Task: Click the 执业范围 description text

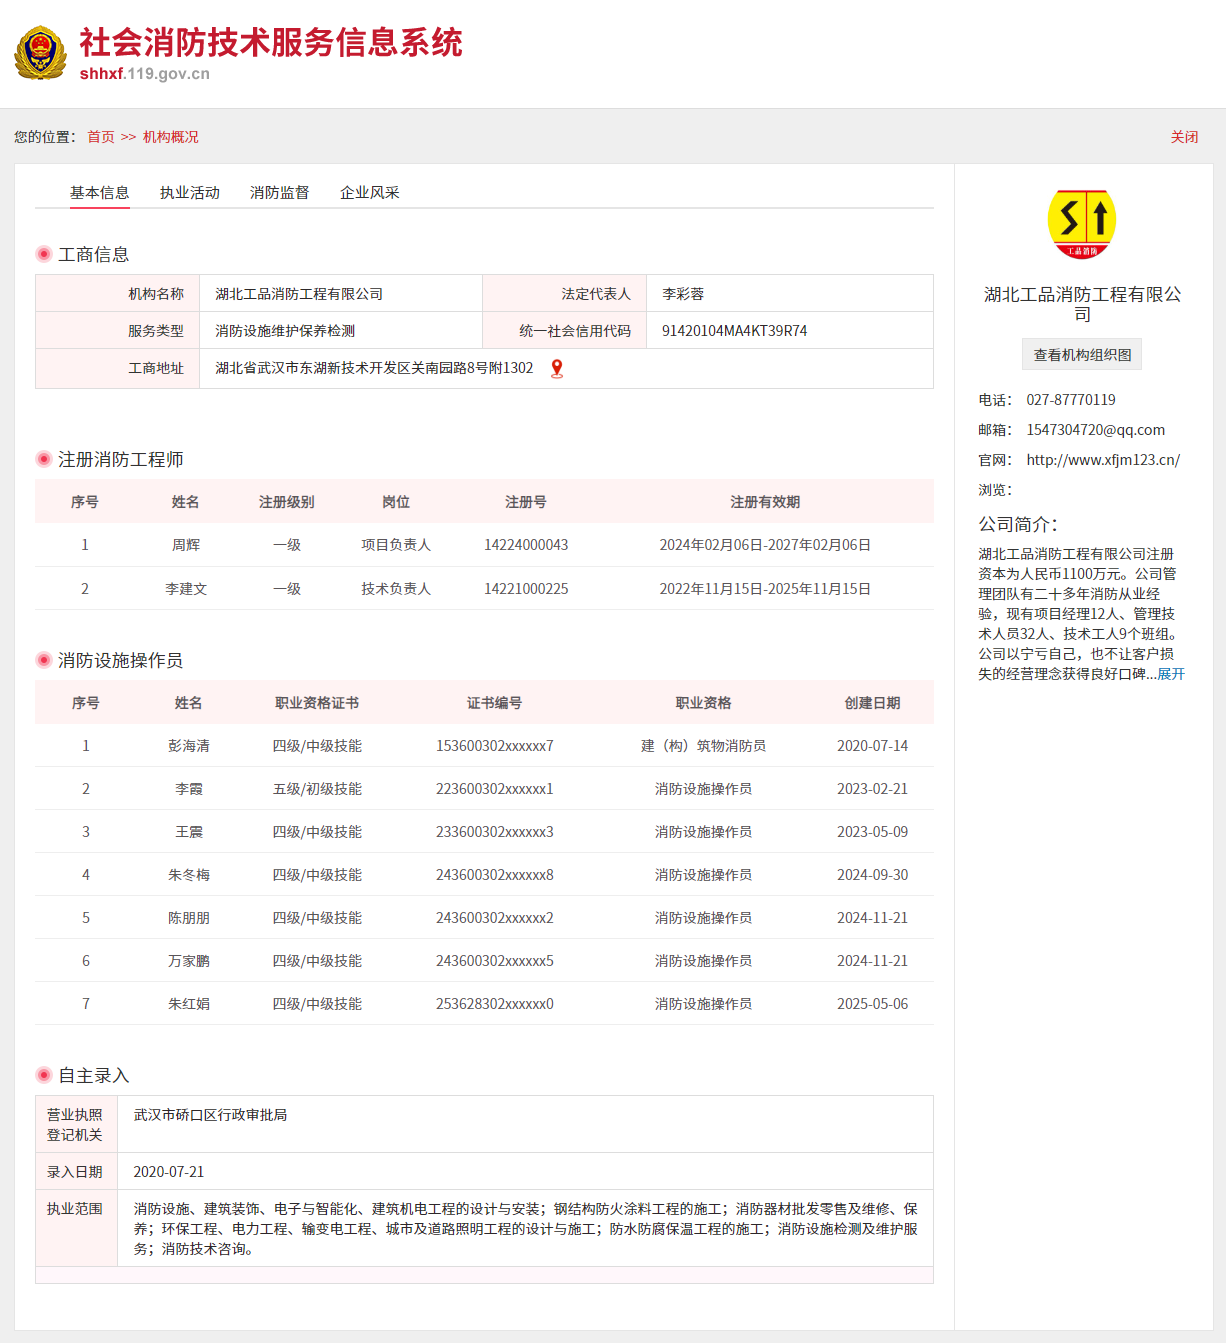Action: click(526, 1229)
